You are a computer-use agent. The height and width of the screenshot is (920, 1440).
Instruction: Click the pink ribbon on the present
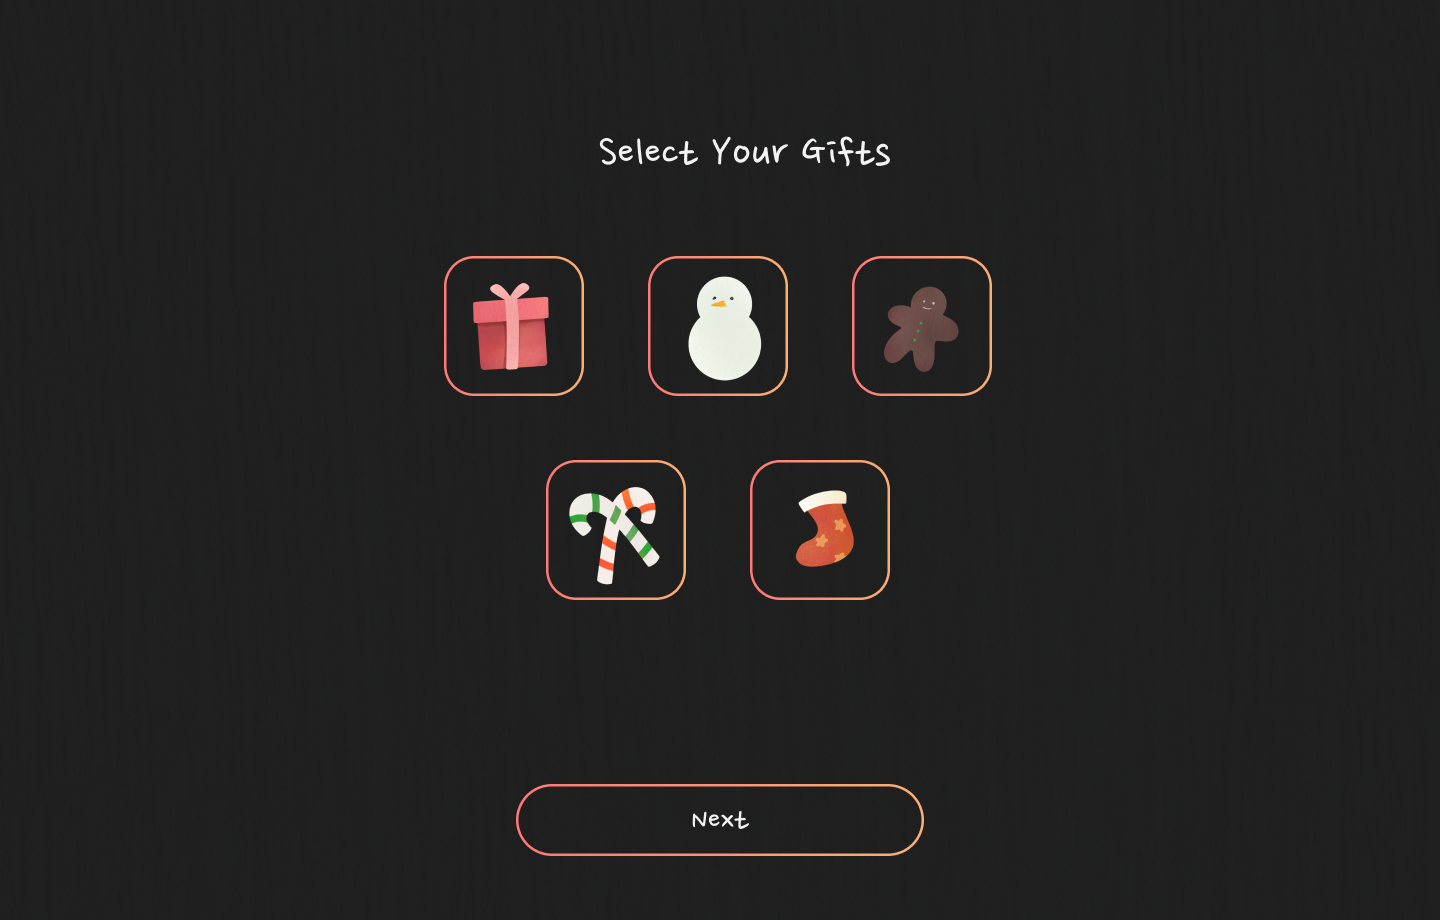pyautogui.click(x=511, y=326)
